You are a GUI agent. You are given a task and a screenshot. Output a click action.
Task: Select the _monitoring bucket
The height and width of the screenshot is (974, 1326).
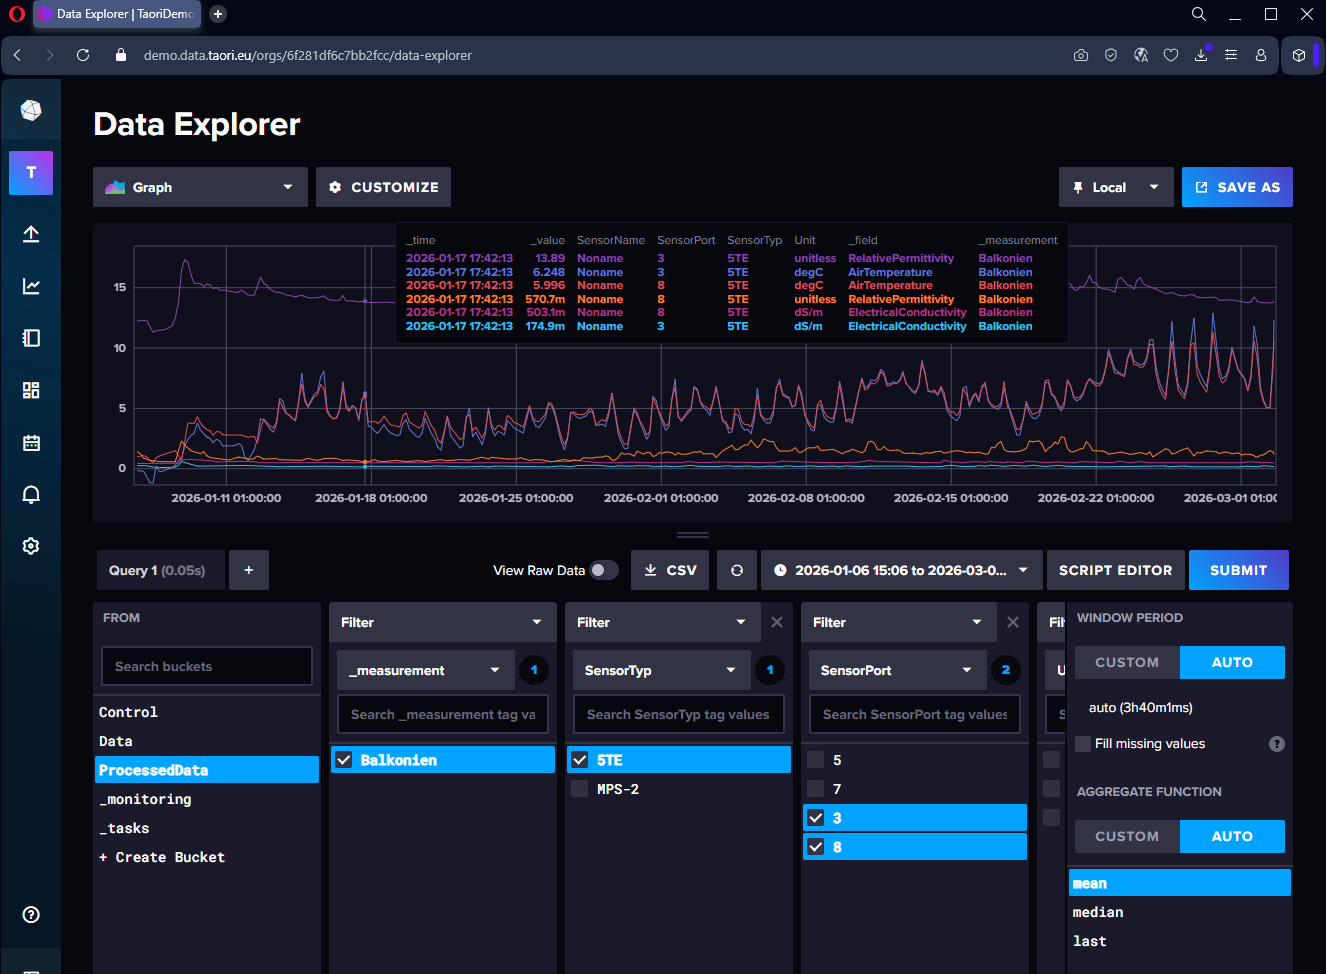(145, 799)
